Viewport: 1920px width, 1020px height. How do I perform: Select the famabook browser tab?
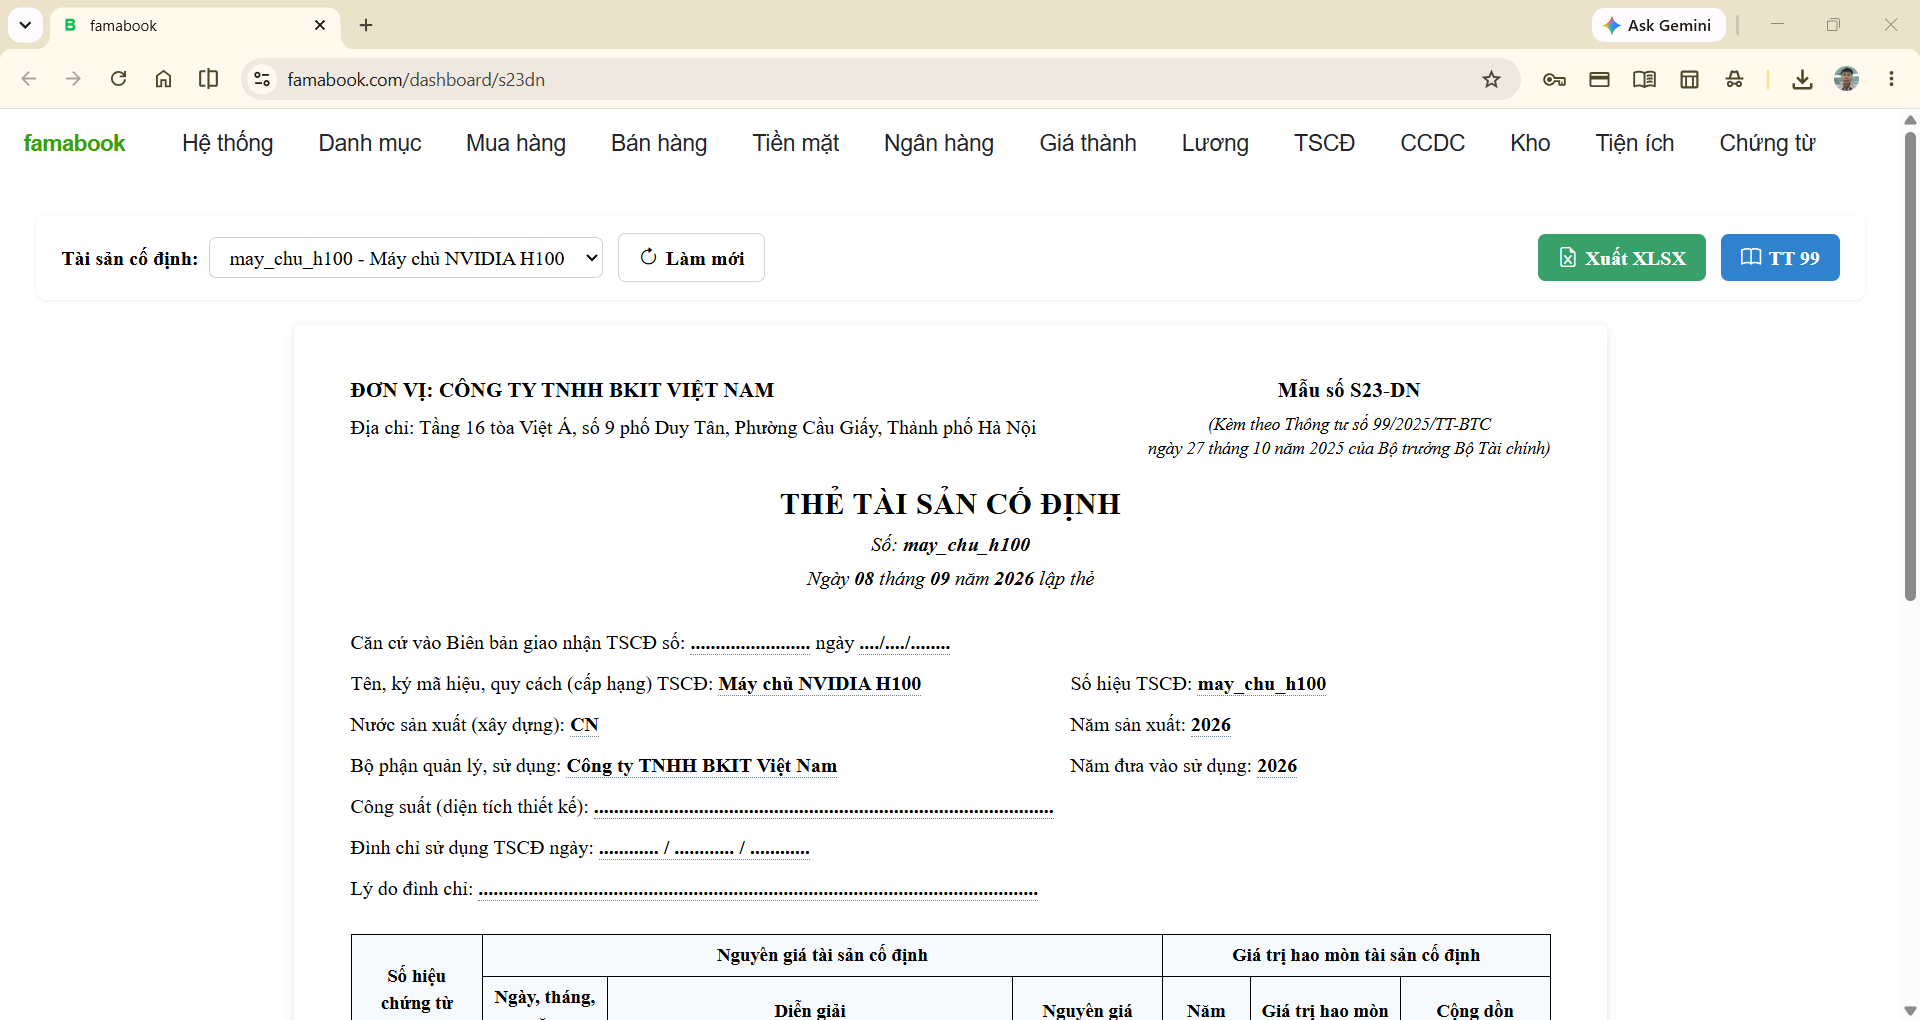point(195,25)
